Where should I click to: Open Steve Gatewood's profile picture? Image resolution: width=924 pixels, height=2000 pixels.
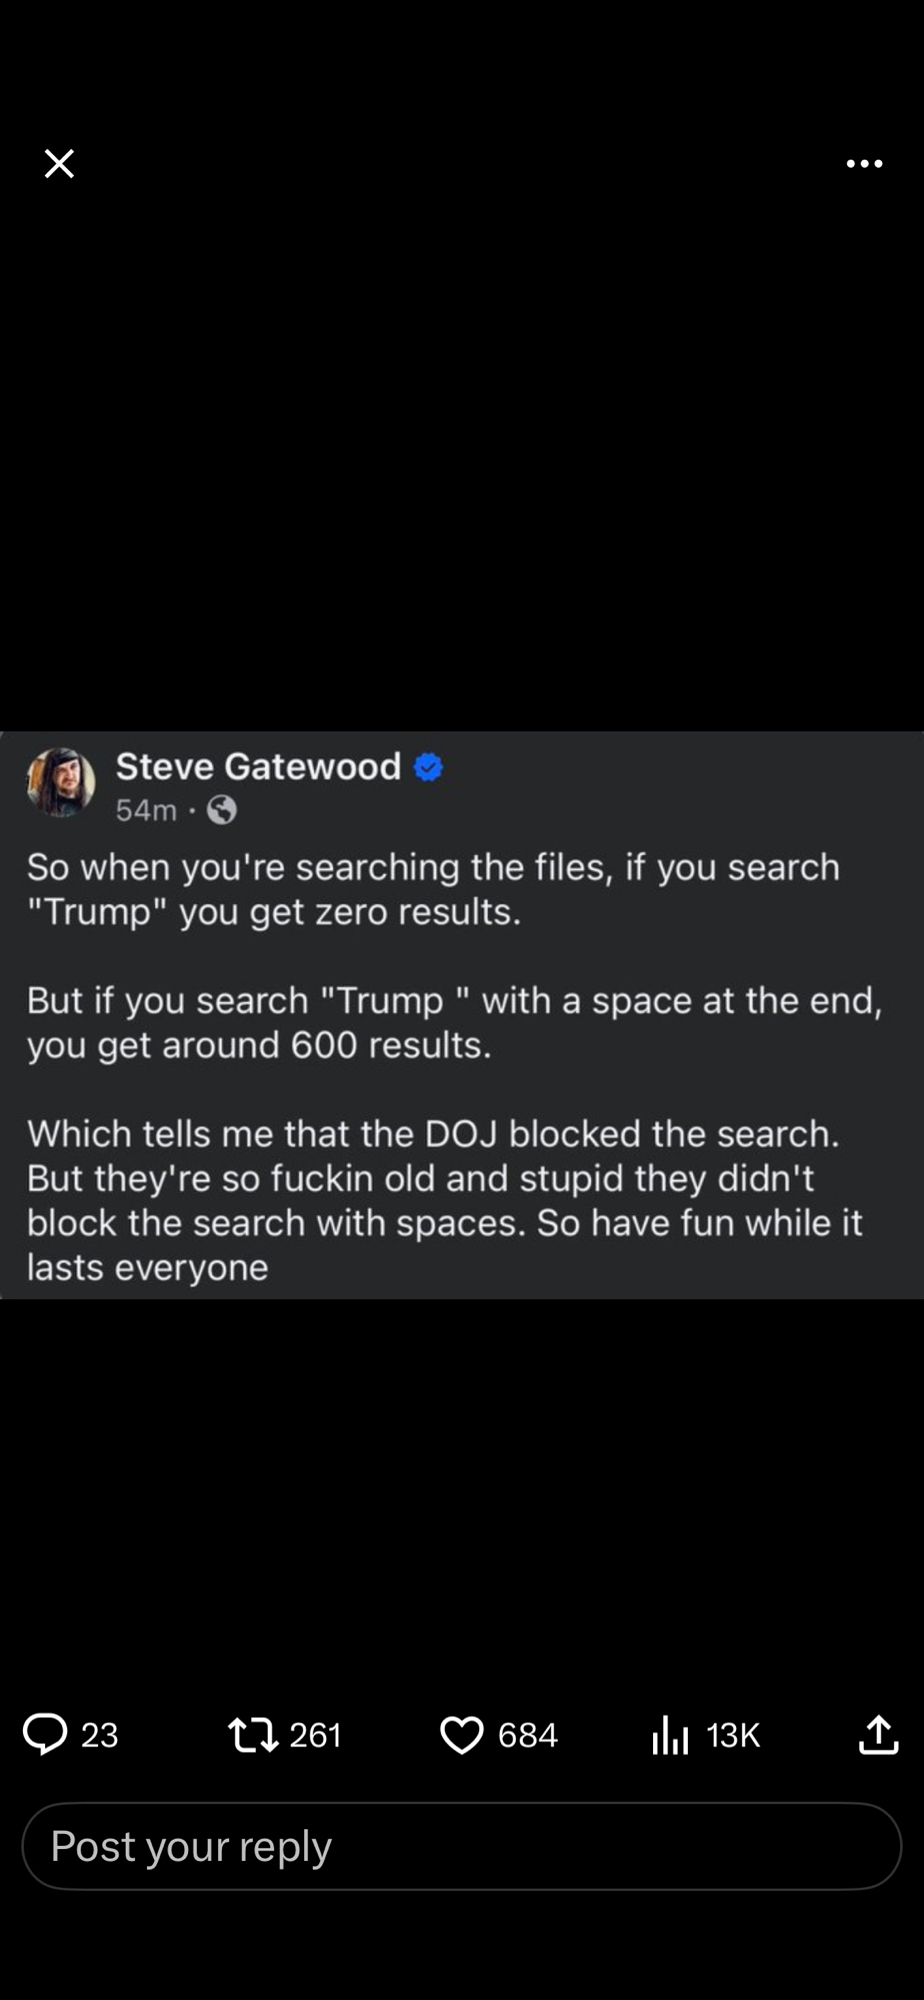pyautogui.click(x=61, y=782)
